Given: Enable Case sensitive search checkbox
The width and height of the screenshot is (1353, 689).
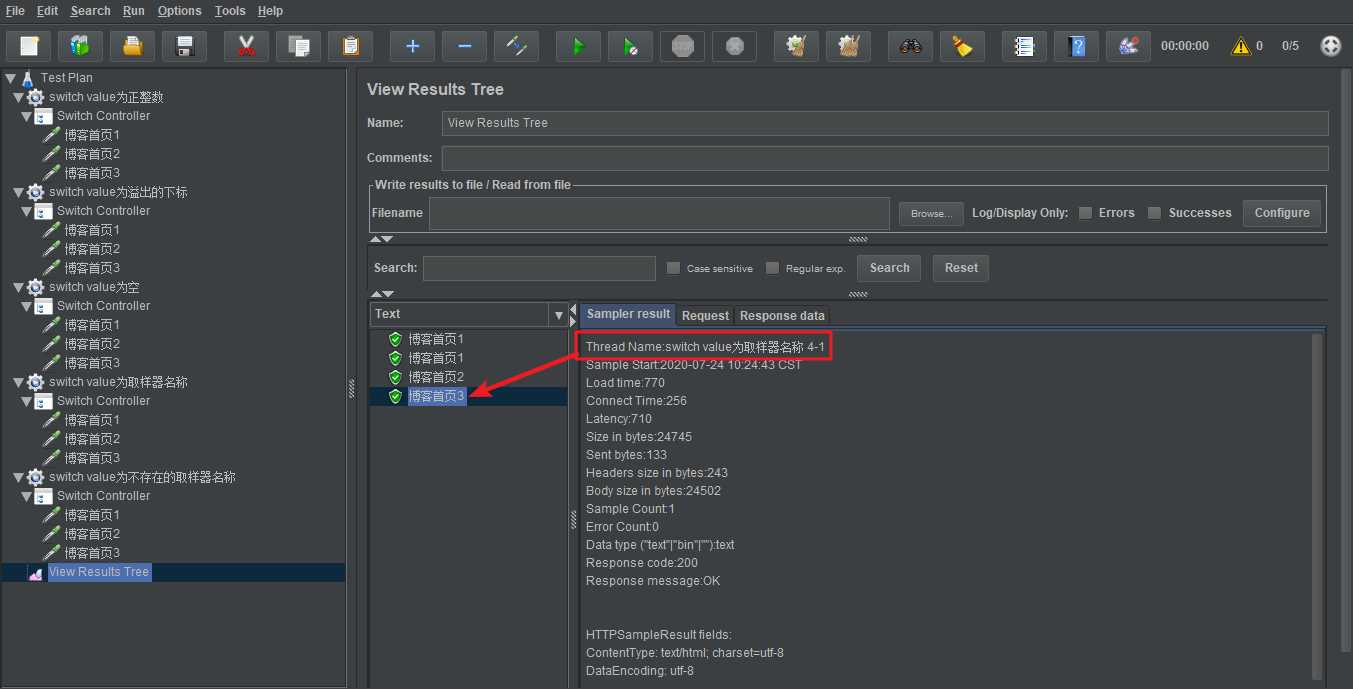Looking at the screenshot, I should pyautogui.click(x=673, y=268).
